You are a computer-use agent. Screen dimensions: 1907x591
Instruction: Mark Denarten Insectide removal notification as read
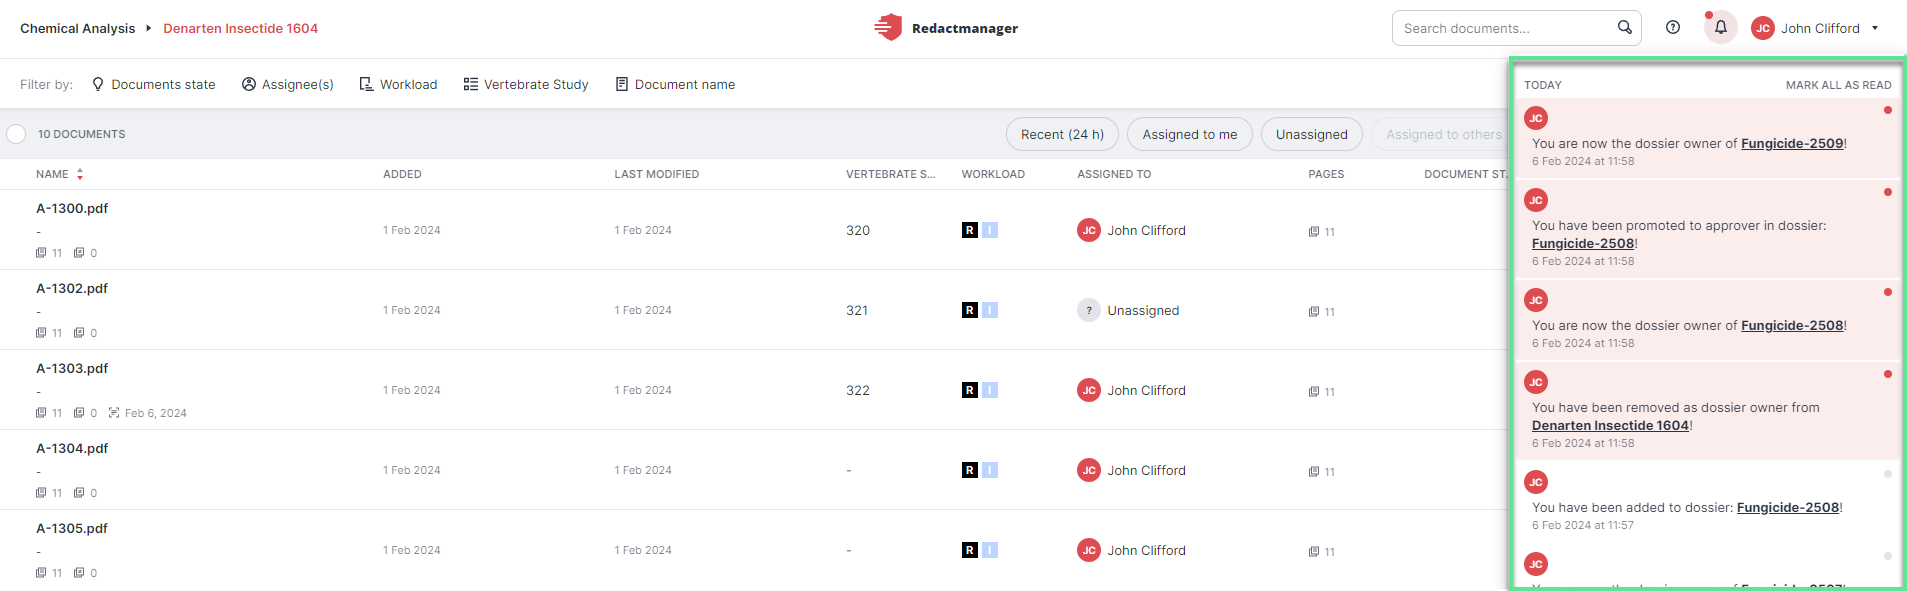coord(1888,374)
